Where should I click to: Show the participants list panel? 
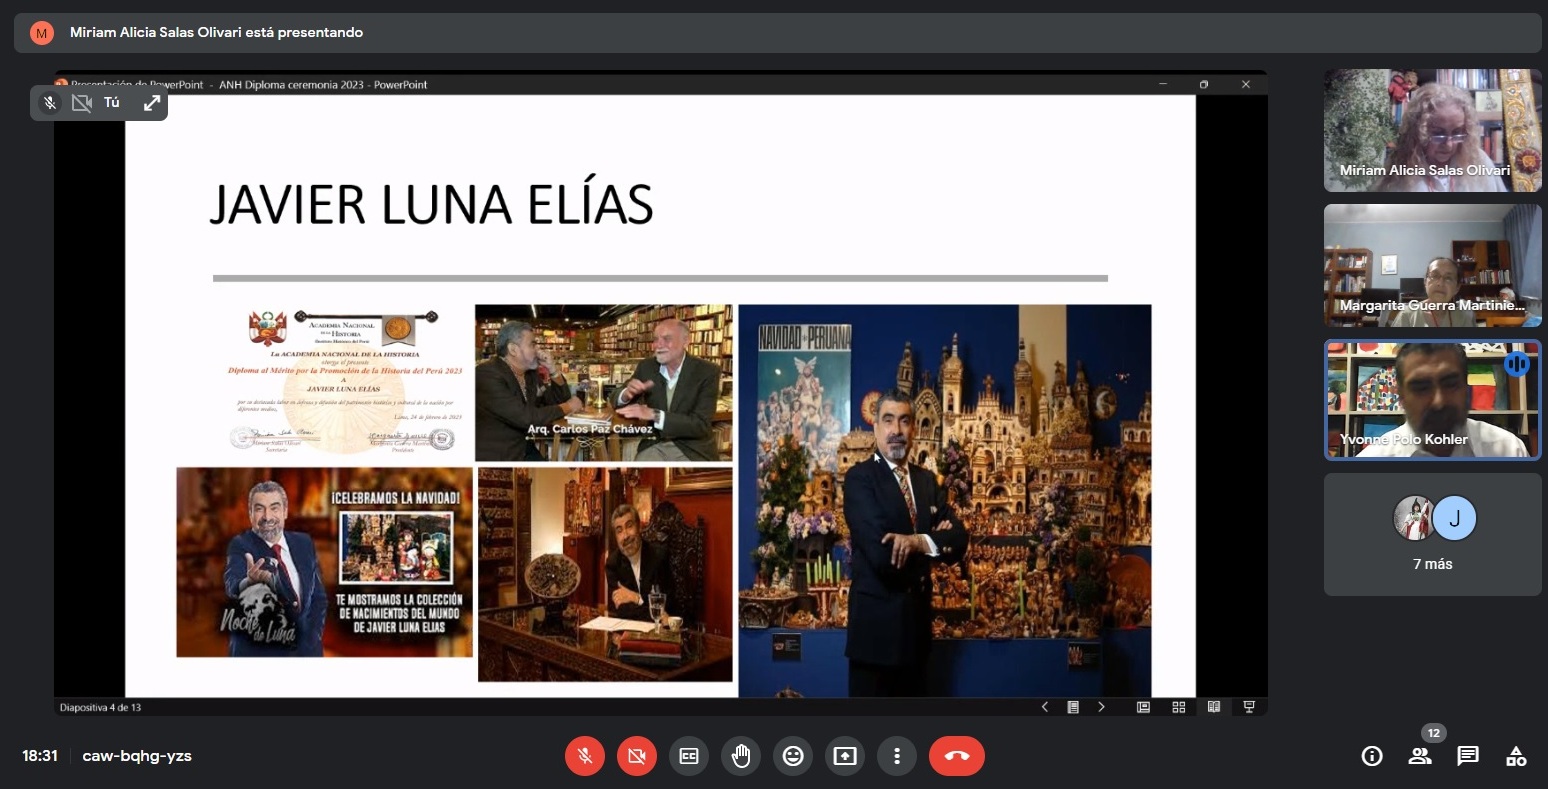[x=1420, y=756]
